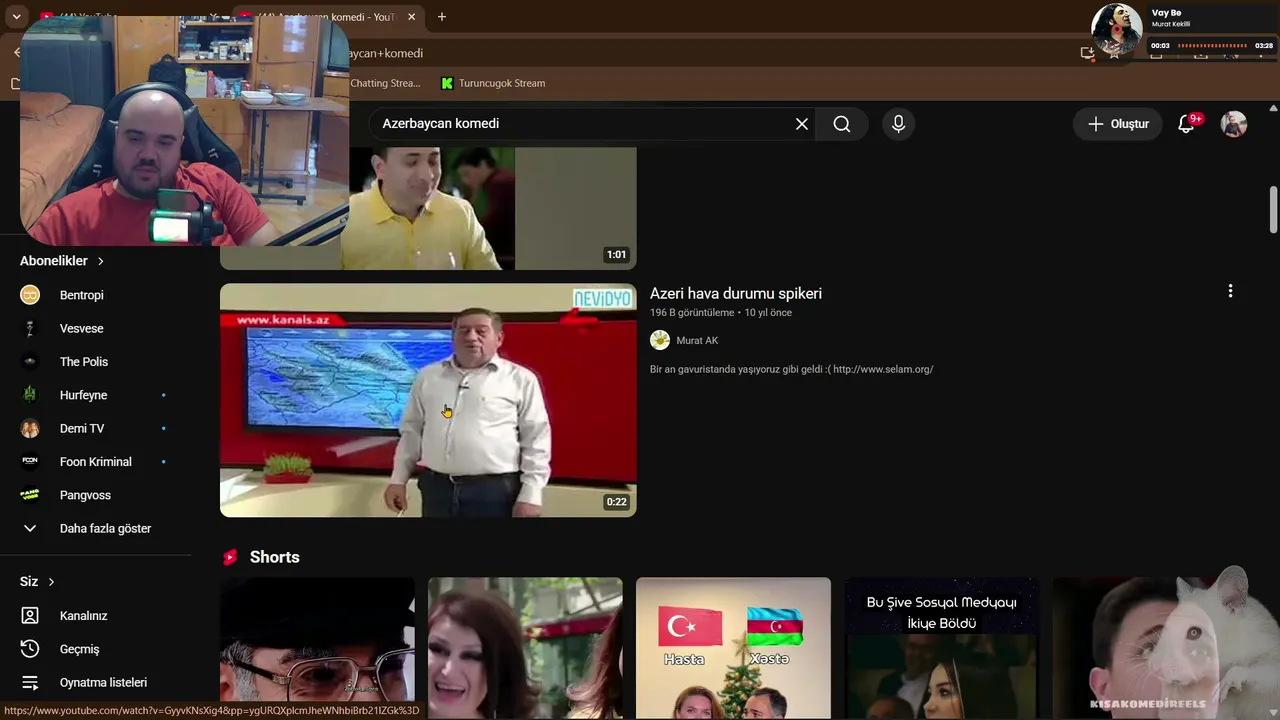Open the Azeri hava durumu spikeri thumbnail
Screen dimensions: 1280x720
[x=428, y=400]
